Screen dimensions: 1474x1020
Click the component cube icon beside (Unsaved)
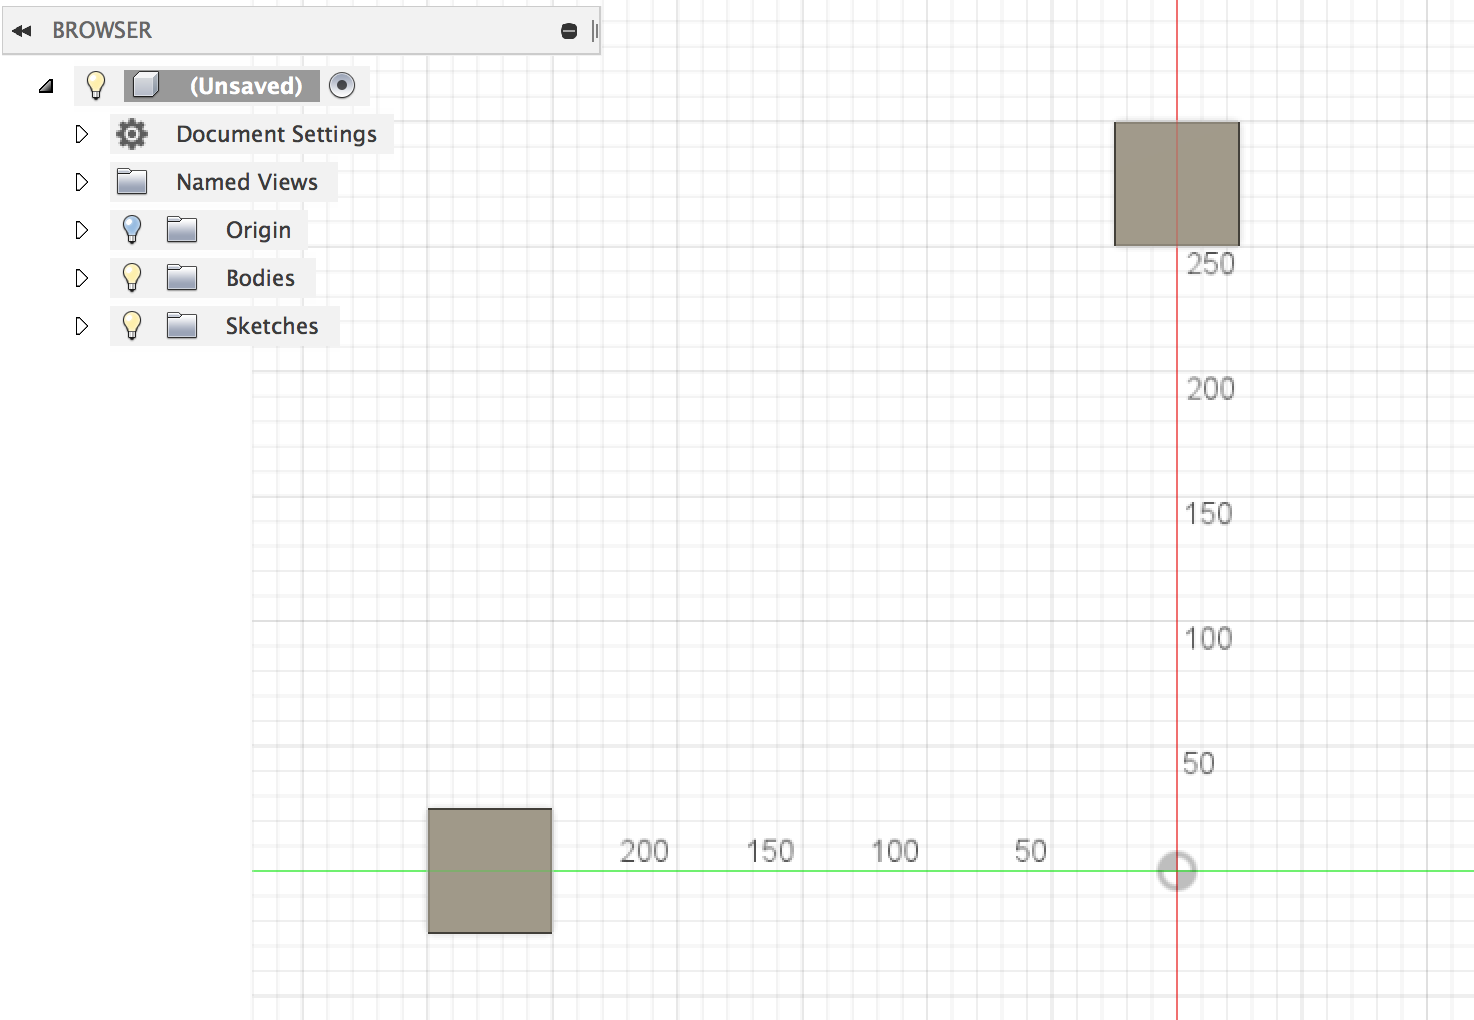pos(146,85)
